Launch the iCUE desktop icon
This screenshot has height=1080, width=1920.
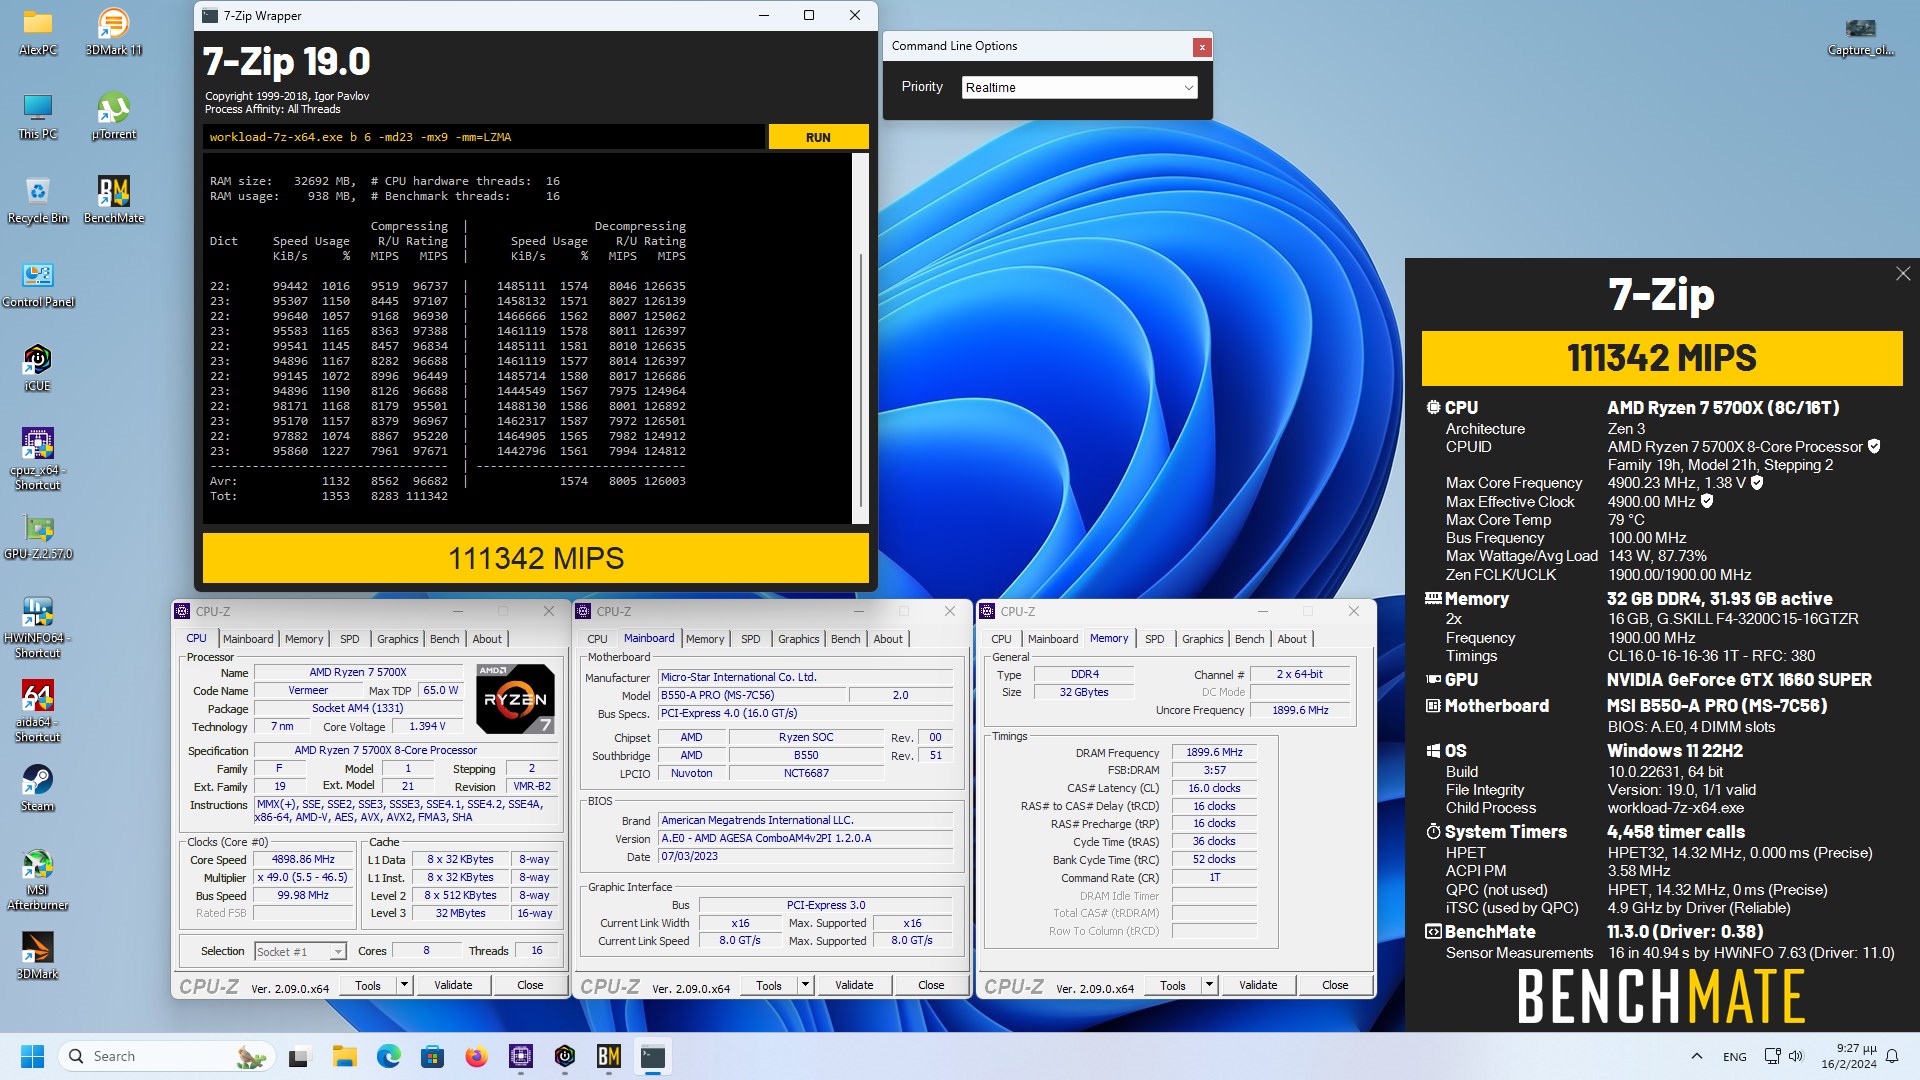(38, 368)
